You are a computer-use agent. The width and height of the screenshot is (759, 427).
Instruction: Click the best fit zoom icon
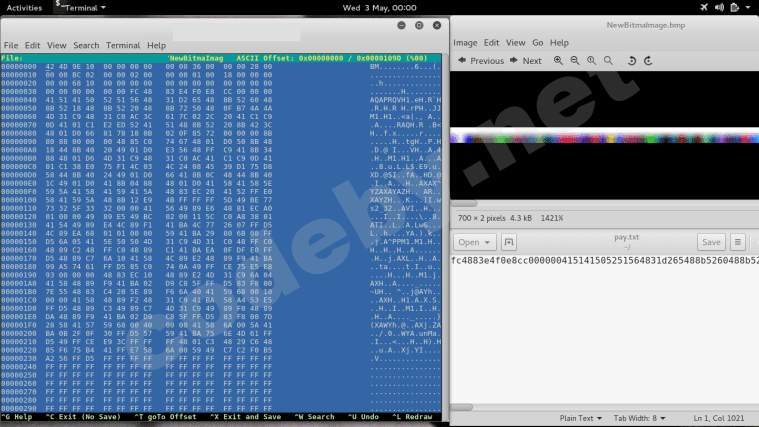click(x=608, y=61)
